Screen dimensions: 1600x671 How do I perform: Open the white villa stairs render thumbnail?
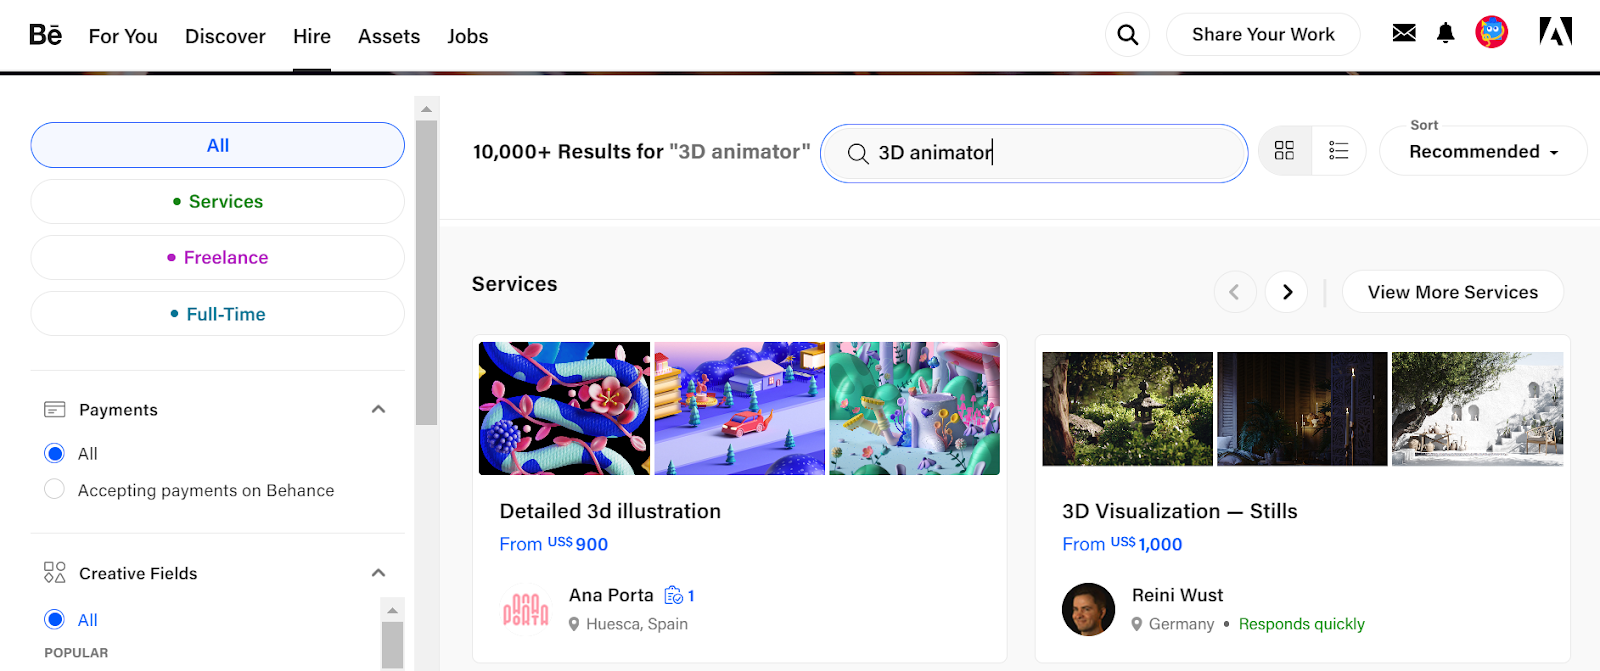[1477, 408]
